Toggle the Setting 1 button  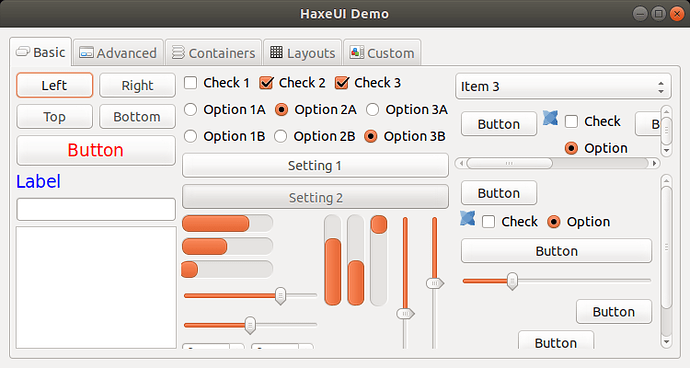(x=316, y=166)
